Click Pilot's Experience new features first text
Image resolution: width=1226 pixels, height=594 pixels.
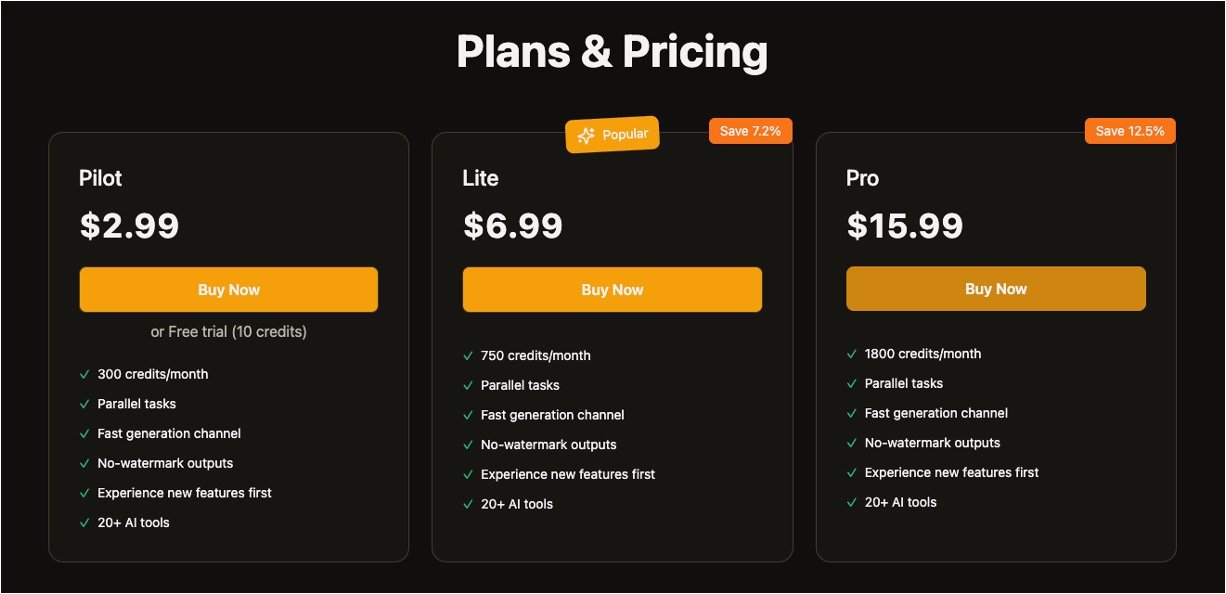tap(184, 493)
